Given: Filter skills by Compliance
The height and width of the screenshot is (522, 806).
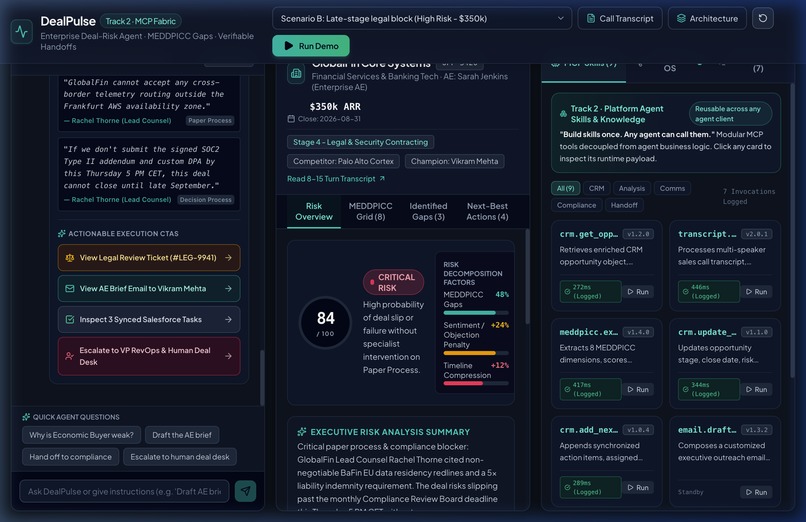Looking at the screenshot, I should pos(576,205).
